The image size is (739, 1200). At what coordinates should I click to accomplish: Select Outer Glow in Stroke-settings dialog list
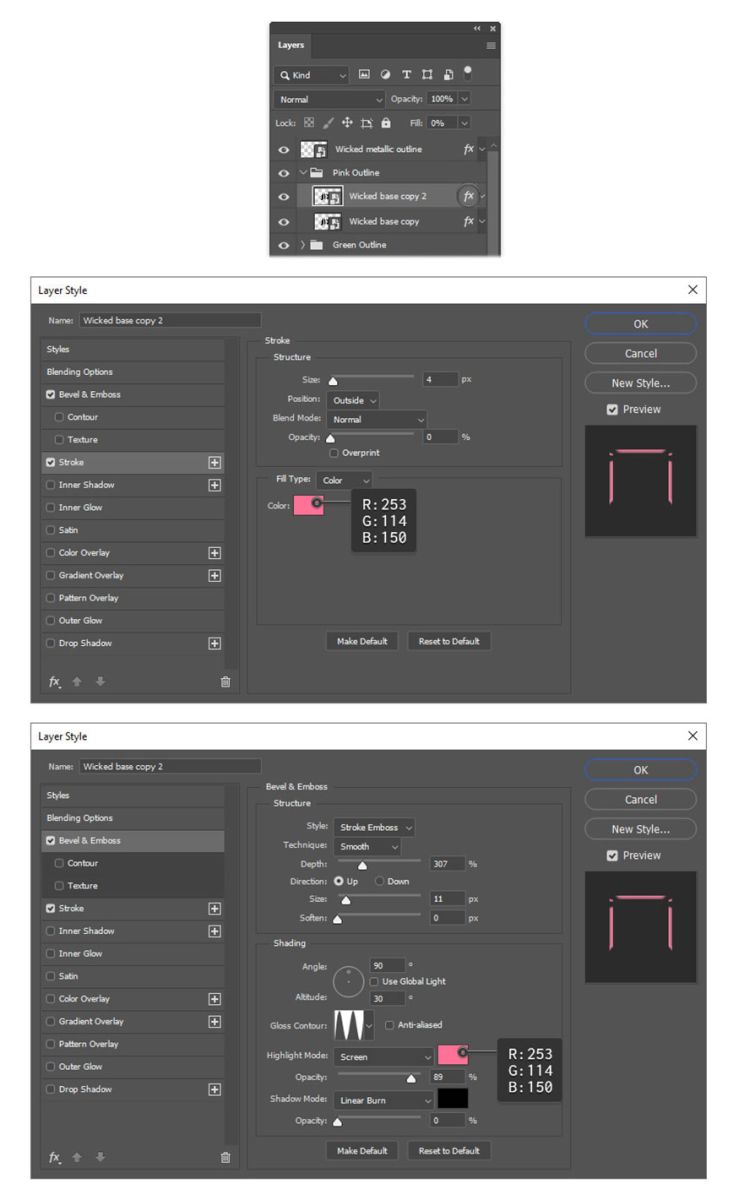(x=132, y=621)
